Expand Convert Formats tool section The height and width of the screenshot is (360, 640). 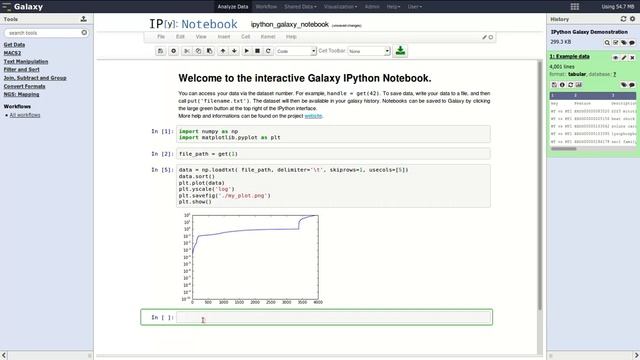click(24, 87)
